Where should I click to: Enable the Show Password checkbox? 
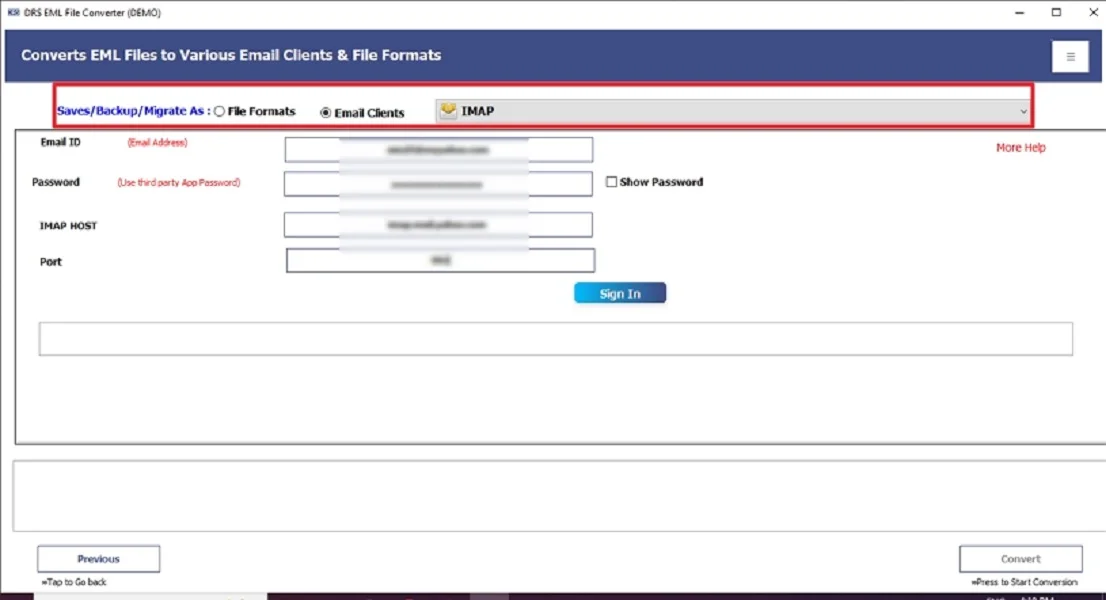610,182
